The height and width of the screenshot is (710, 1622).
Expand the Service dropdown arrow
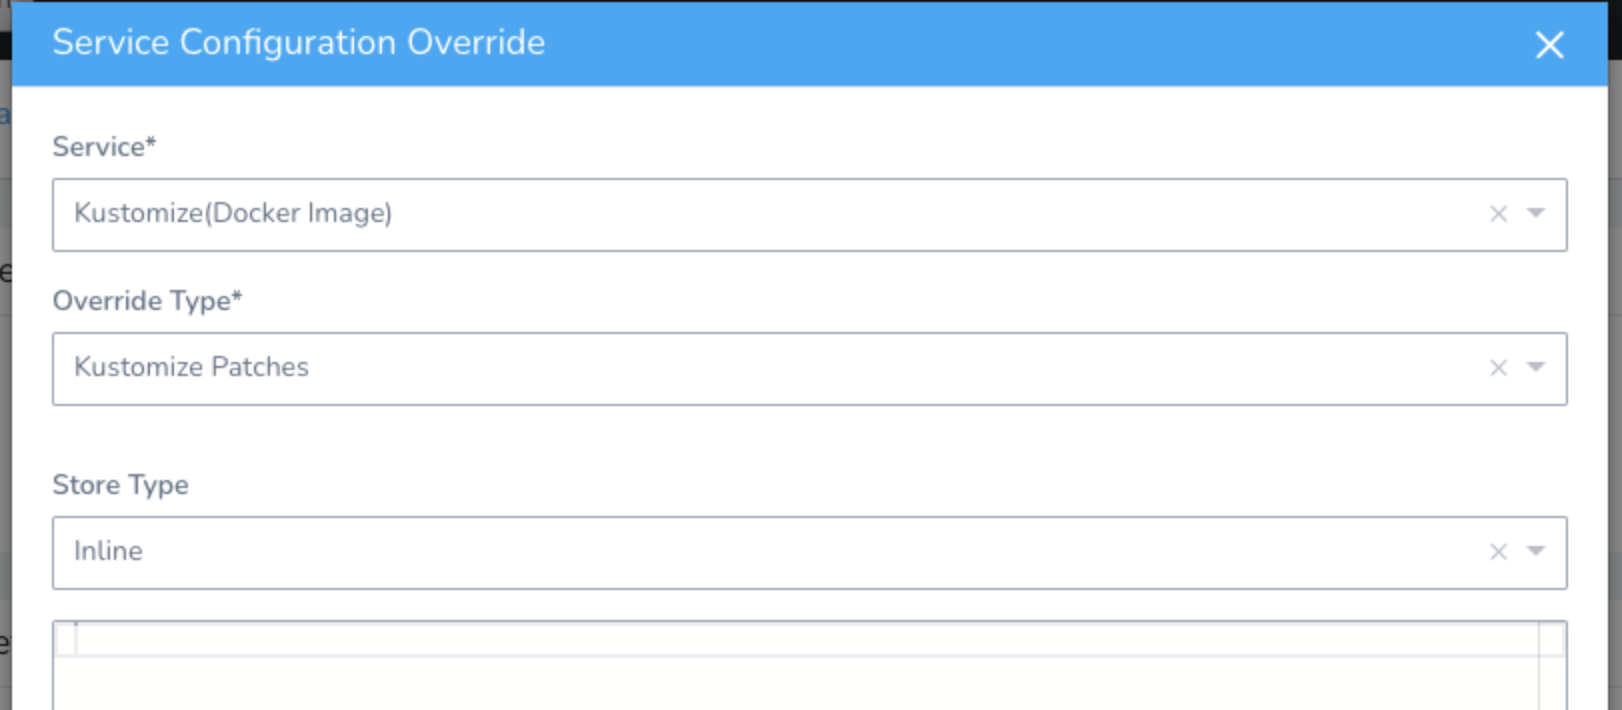click(1536, 213)
